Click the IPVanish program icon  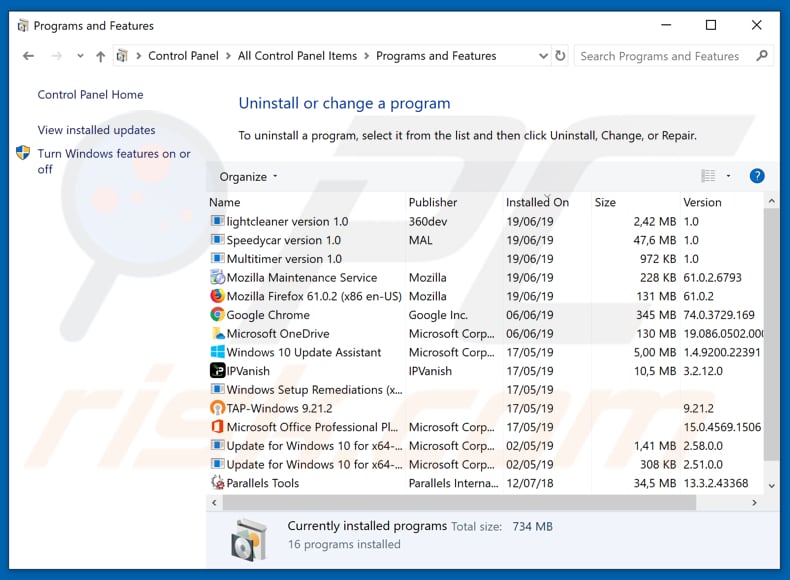(x=217, y=370)
